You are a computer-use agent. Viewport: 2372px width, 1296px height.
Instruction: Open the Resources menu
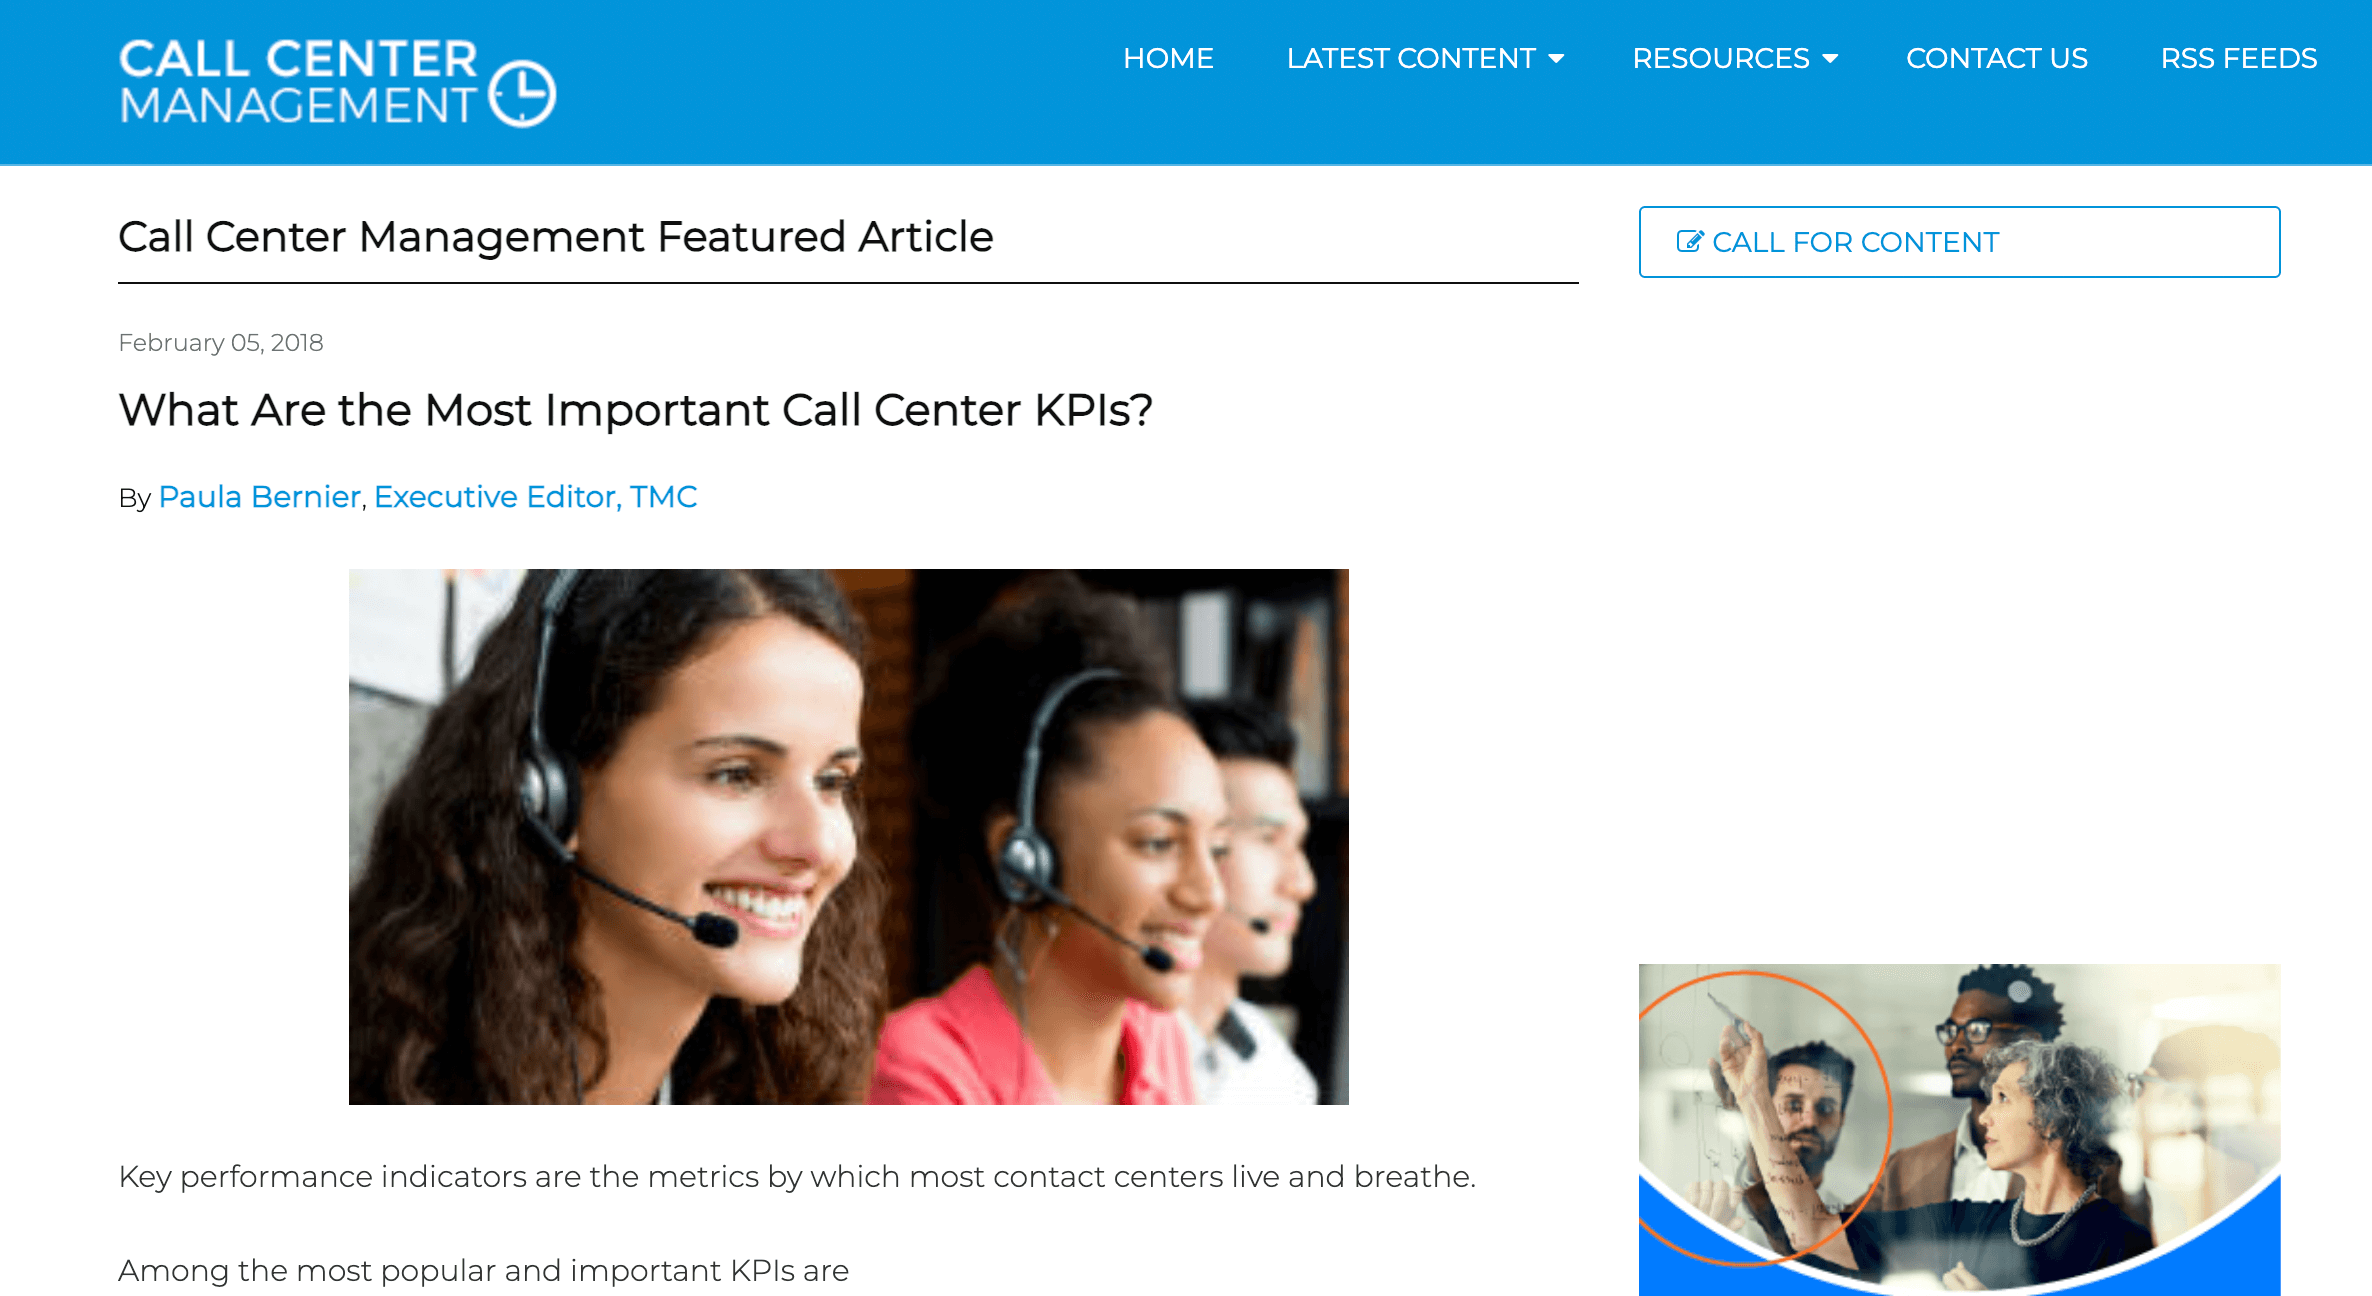(x=1721, y=58)
